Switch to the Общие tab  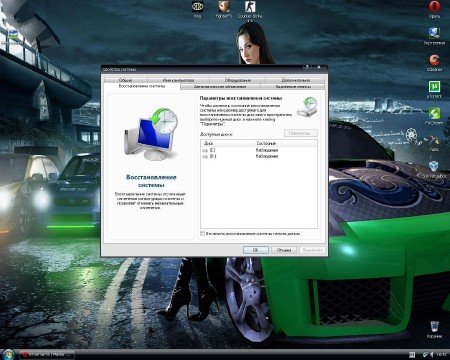(125, 80)
